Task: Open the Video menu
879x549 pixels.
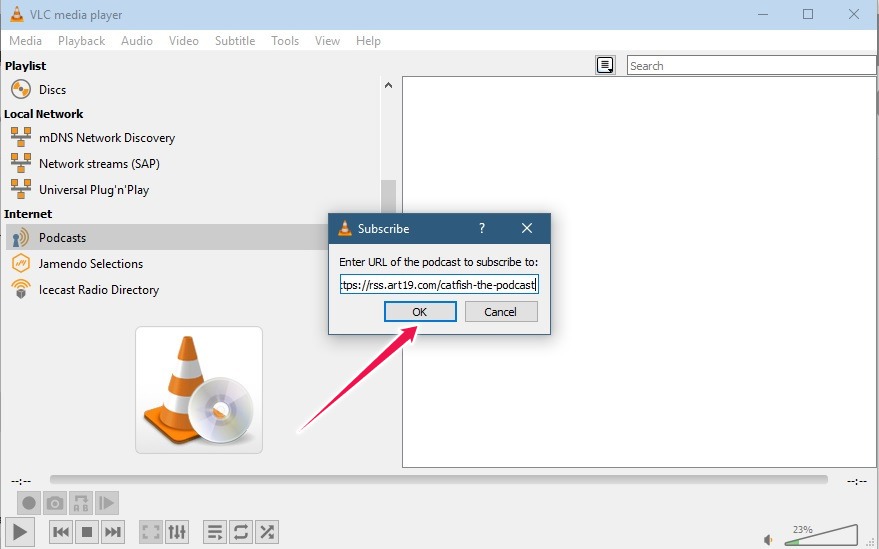Action: tap(183, 41)
